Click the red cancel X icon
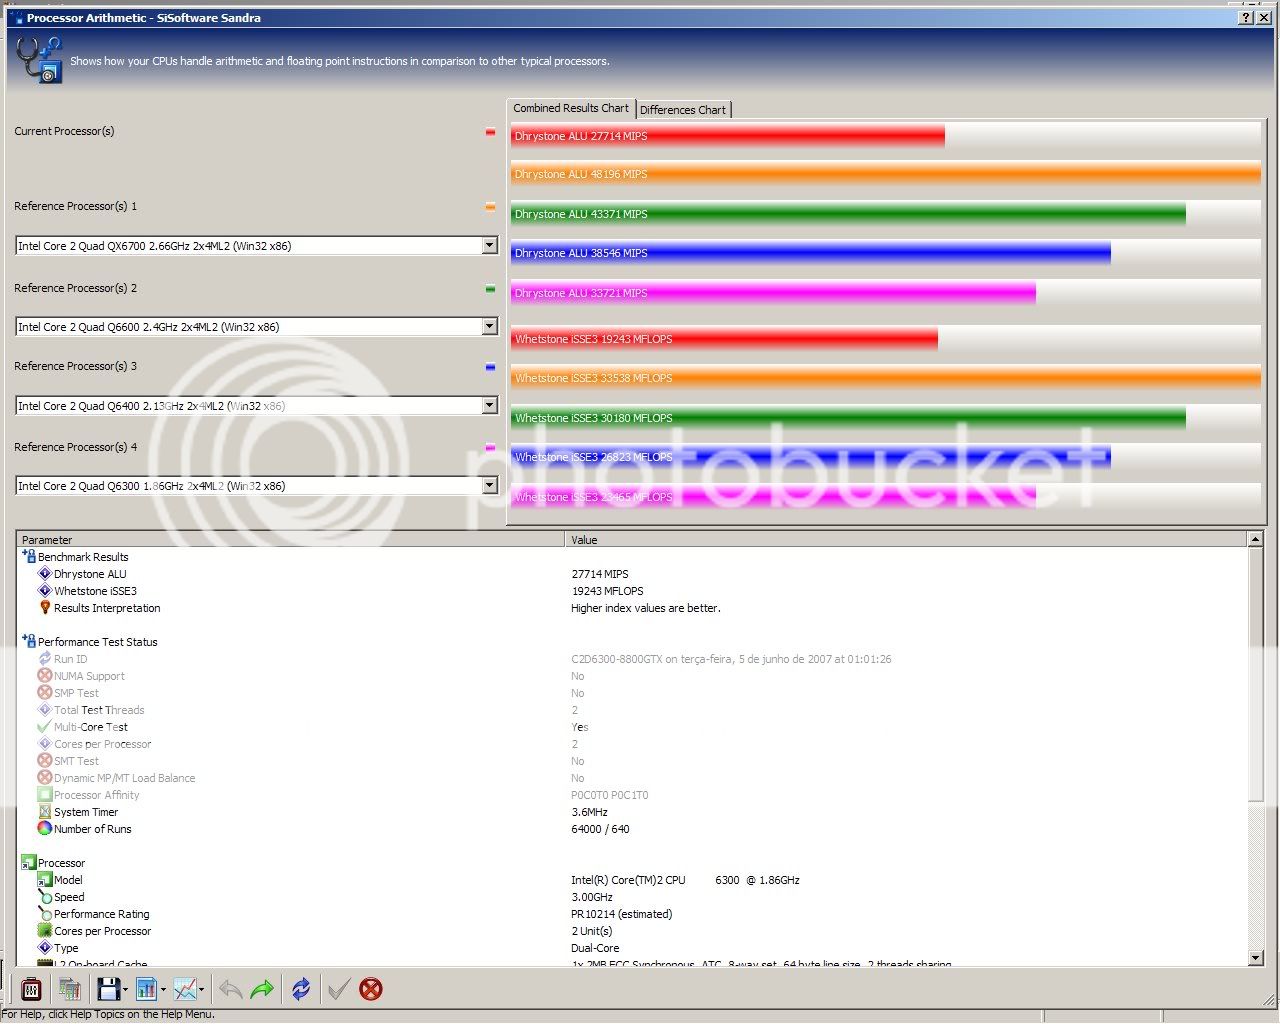Screen dimensions: 1280x1024 pos(371,989)
